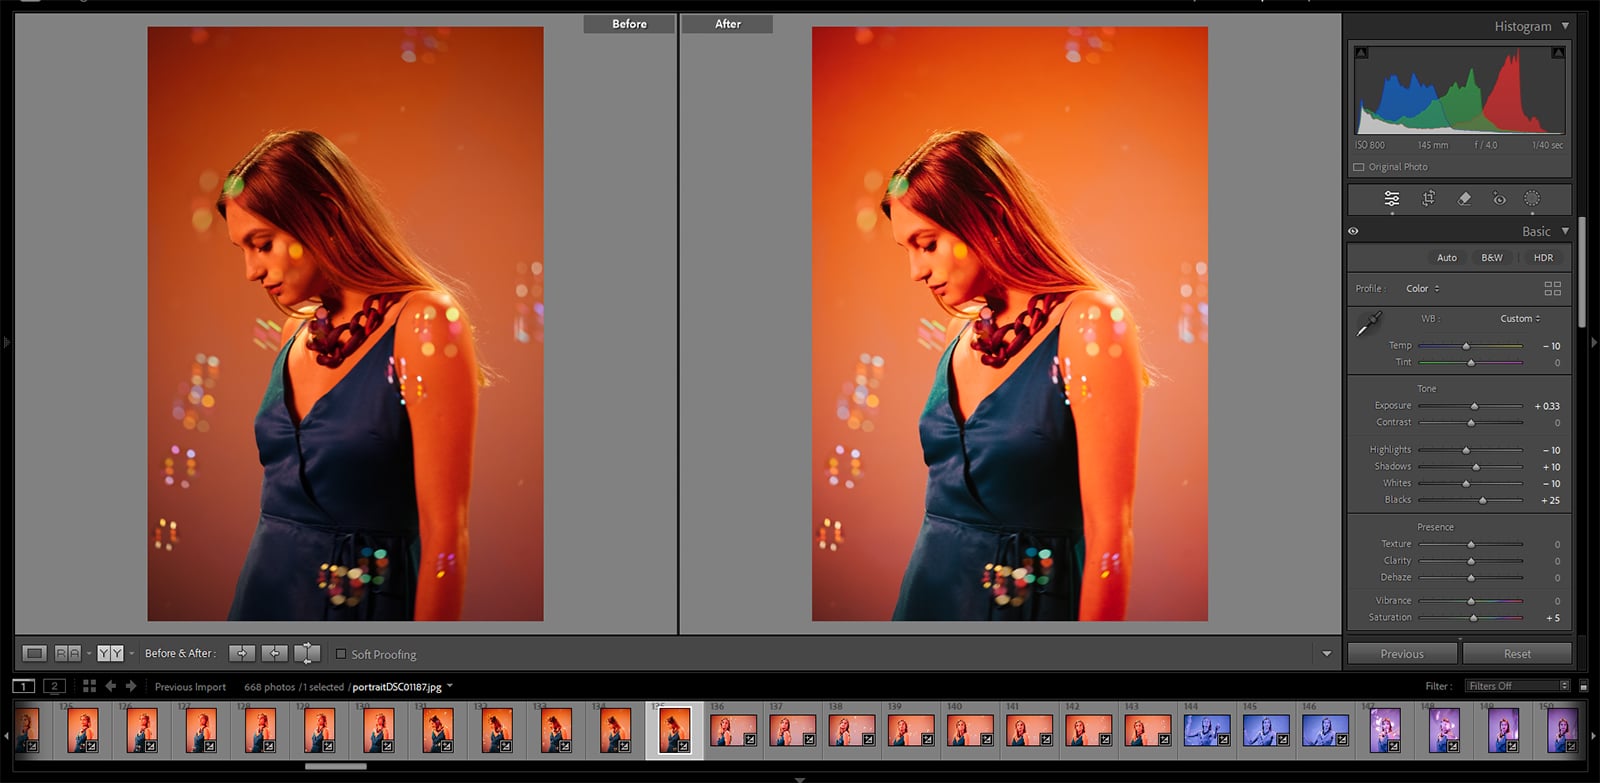This screenshot has width=1600, height=783.
Task: Select the Crop and rotate tool
Action: [1428, 198]
